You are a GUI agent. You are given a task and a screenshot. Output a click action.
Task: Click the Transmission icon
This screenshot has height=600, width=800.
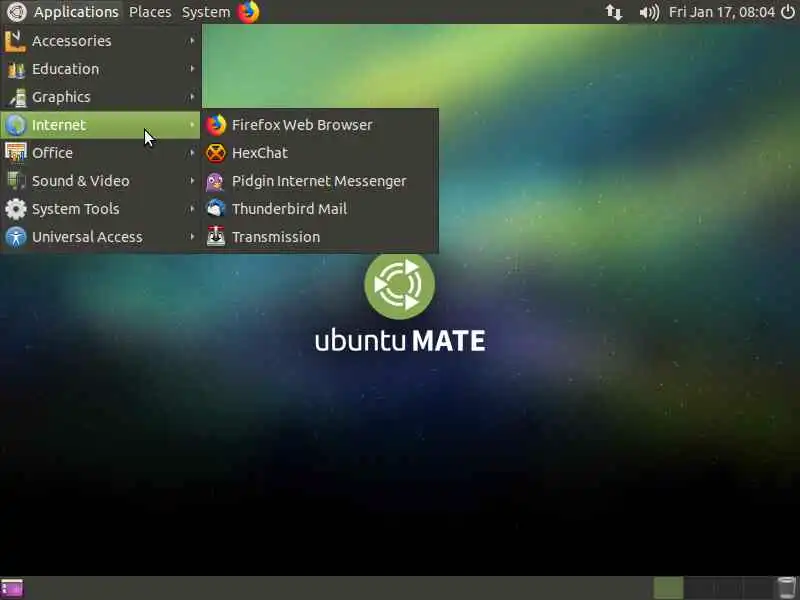click(216, 237)
